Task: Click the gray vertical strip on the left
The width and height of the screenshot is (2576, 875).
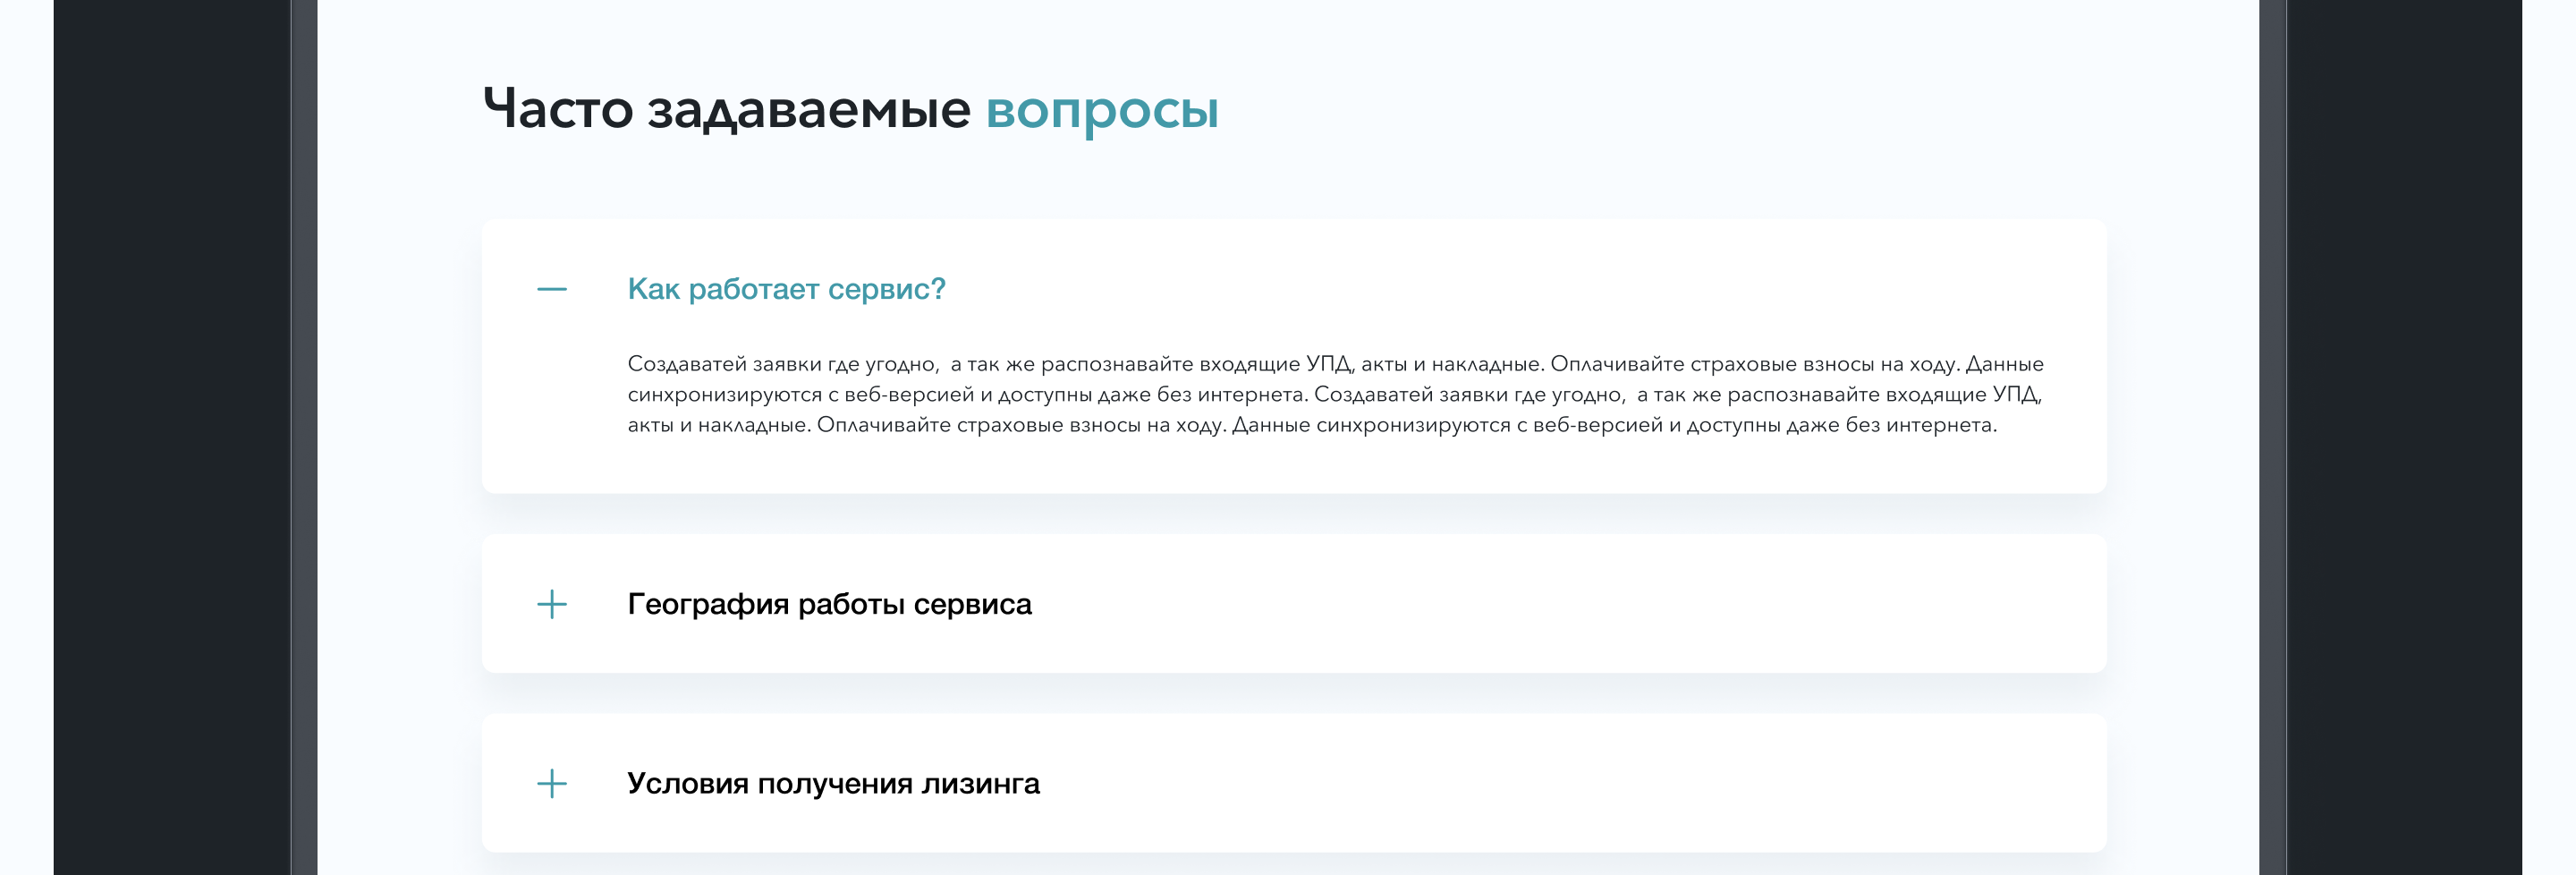Action: 304,437
